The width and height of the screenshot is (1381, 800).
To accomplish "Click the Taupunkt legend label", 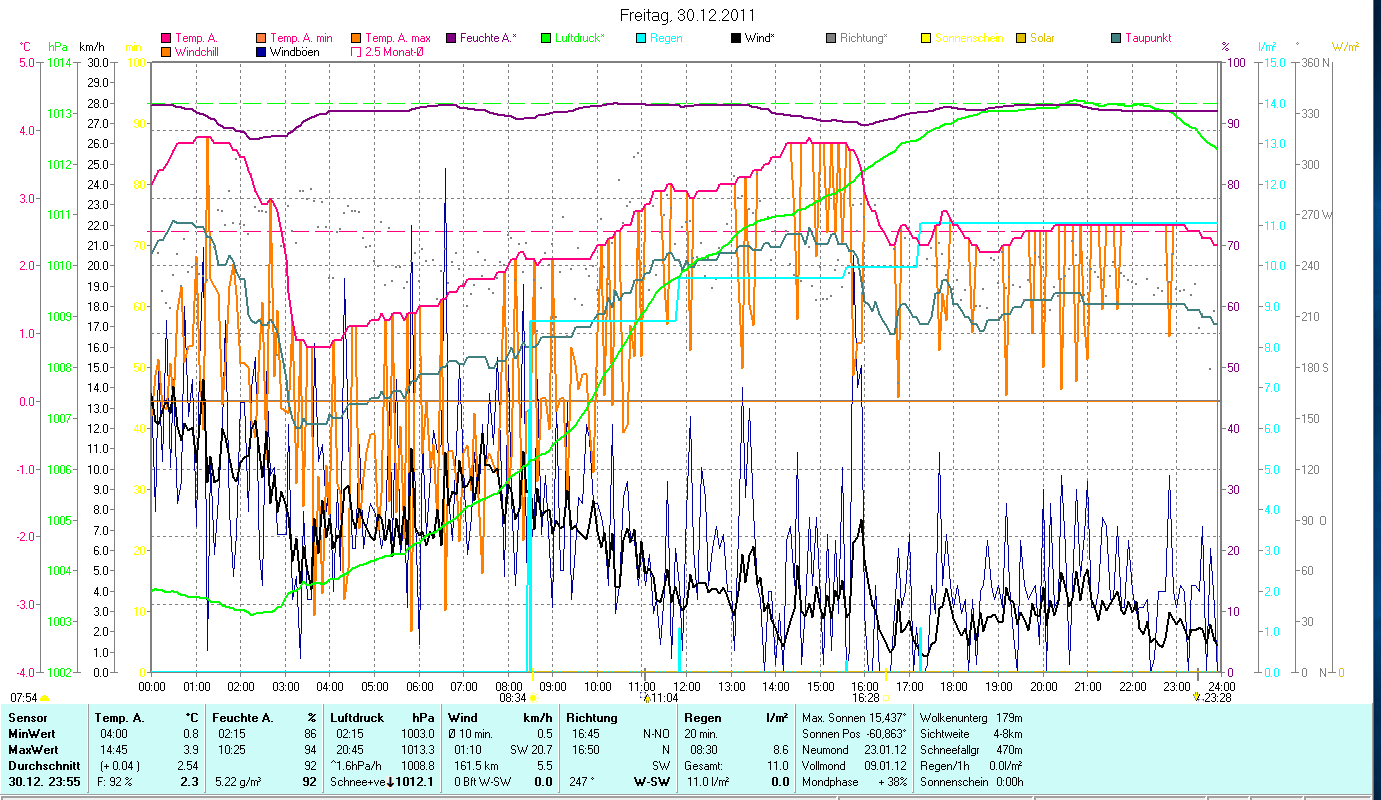I will click(1147, 38).
